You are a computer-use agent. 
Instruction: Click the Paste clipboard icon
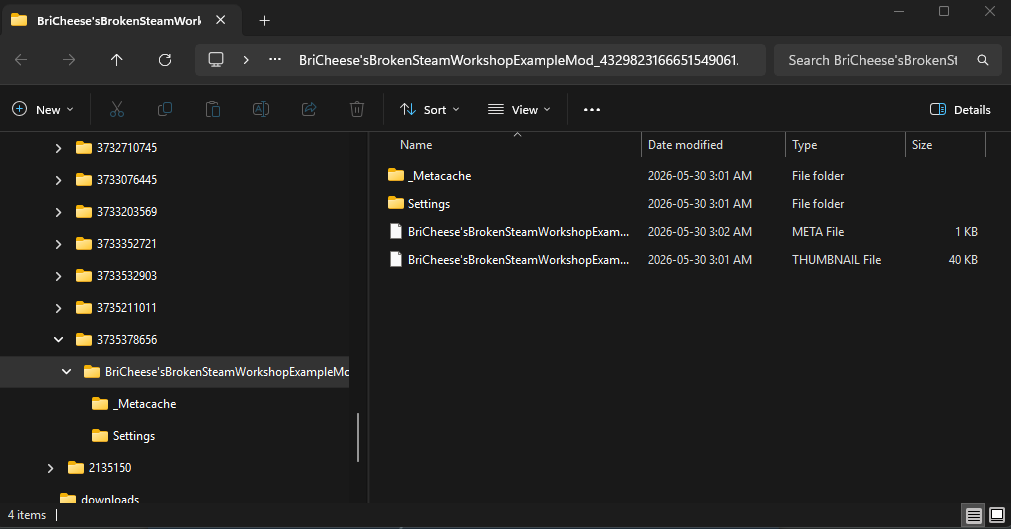click(213, 110)
